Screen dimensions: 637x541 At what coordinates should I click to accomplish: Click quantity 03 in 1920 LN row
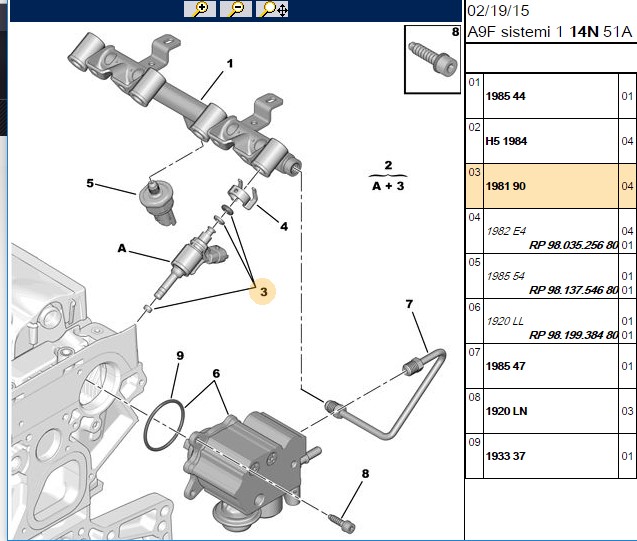[x=627, y=411]
